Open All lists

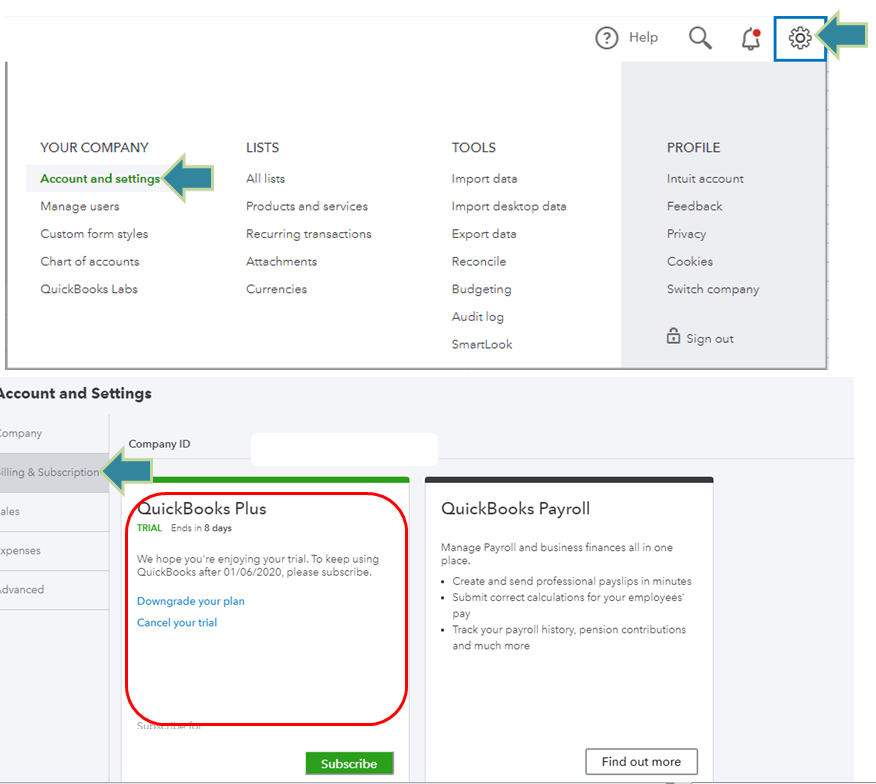tap(265, 179)
